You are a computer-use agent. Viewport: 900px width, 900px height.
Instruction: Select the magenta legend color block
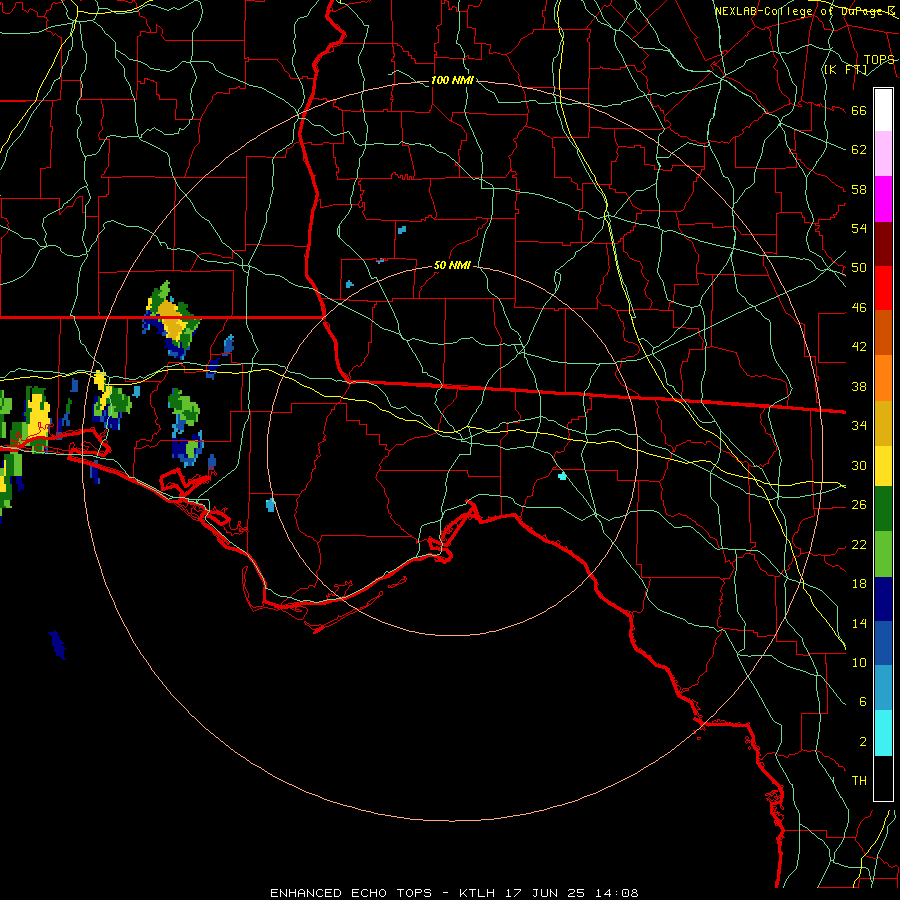883,199
